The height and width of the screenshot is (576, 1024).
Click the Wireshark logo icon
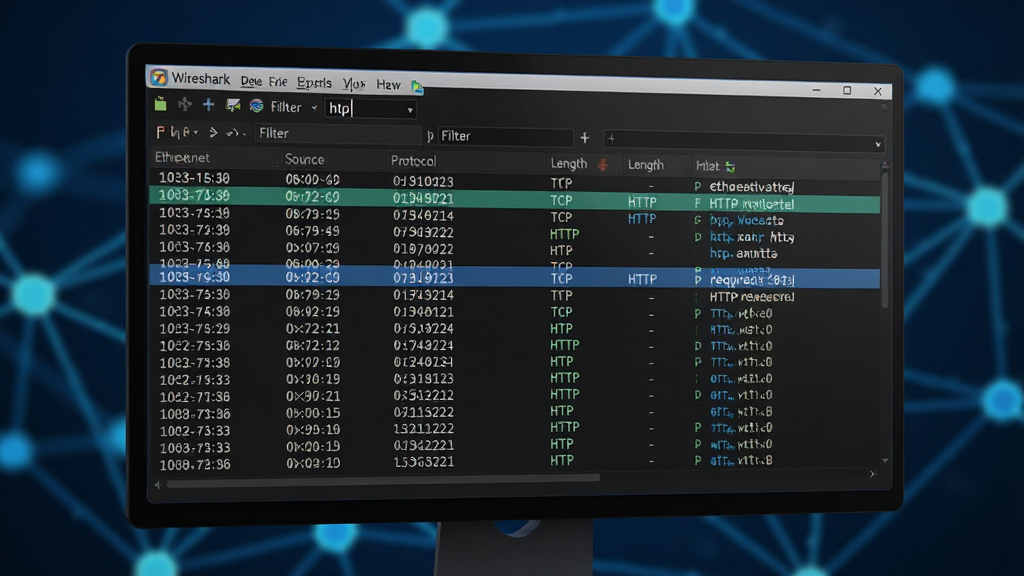[159, 78]
